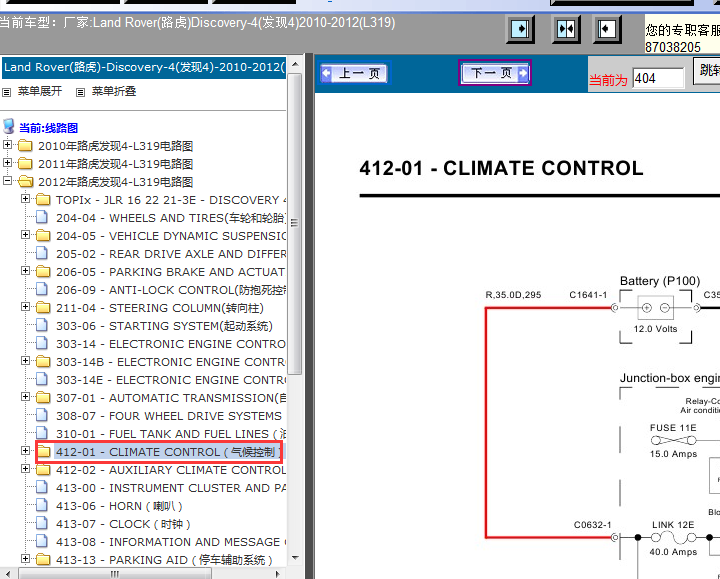Screen dimensions: 720x579
Task: Expand the 206-05 Parking Brake node
Action: (26, 270)
